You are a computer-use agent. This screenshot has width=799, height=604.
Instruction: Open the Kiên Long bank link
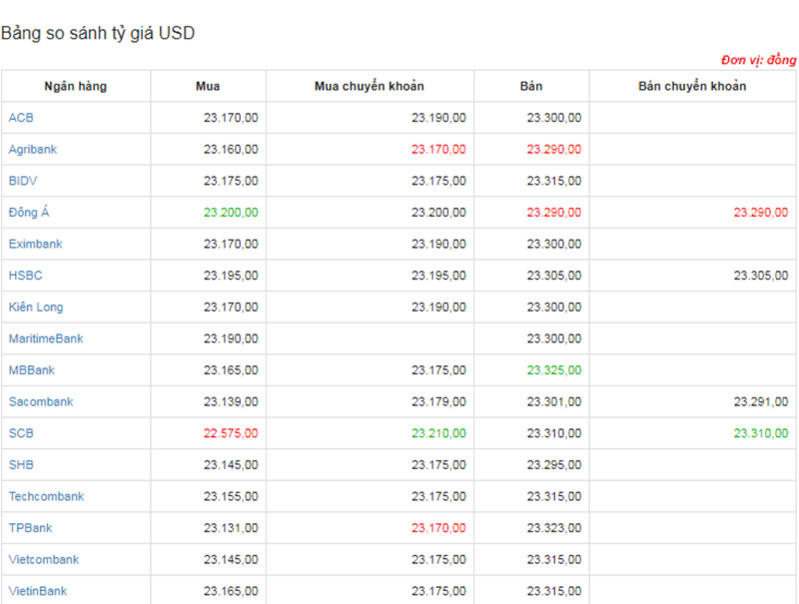(x=35, y=307)
